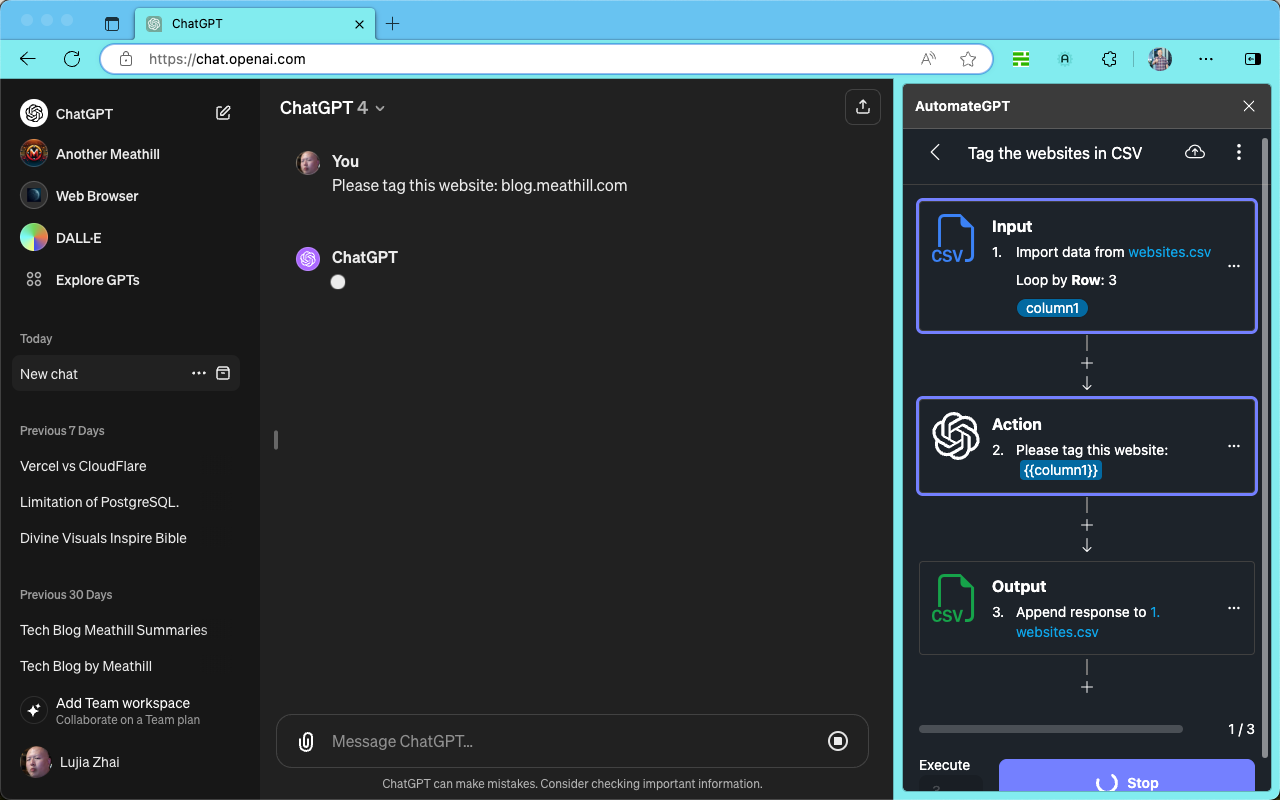This screenshot has height=800, width=1280.
Task: Add this page to favorites
Action: (968, 59)
